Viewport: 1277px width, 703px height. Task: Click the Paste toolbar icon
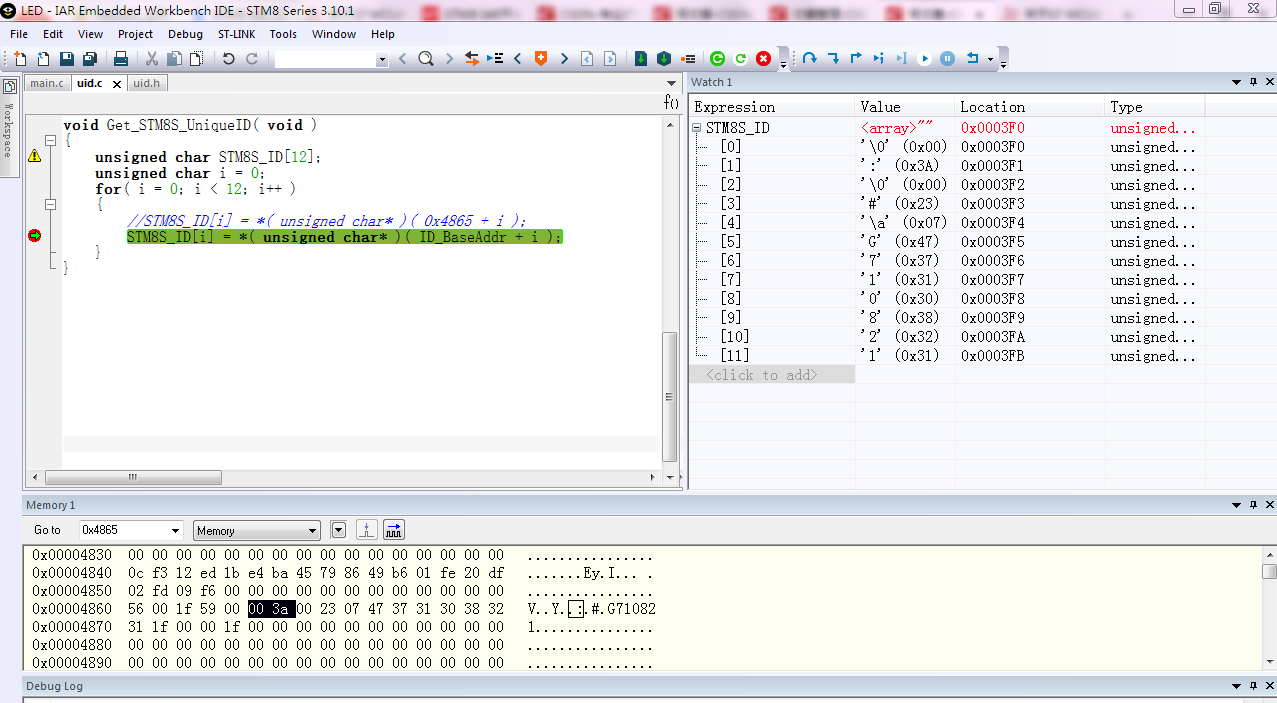click(196, 59)
